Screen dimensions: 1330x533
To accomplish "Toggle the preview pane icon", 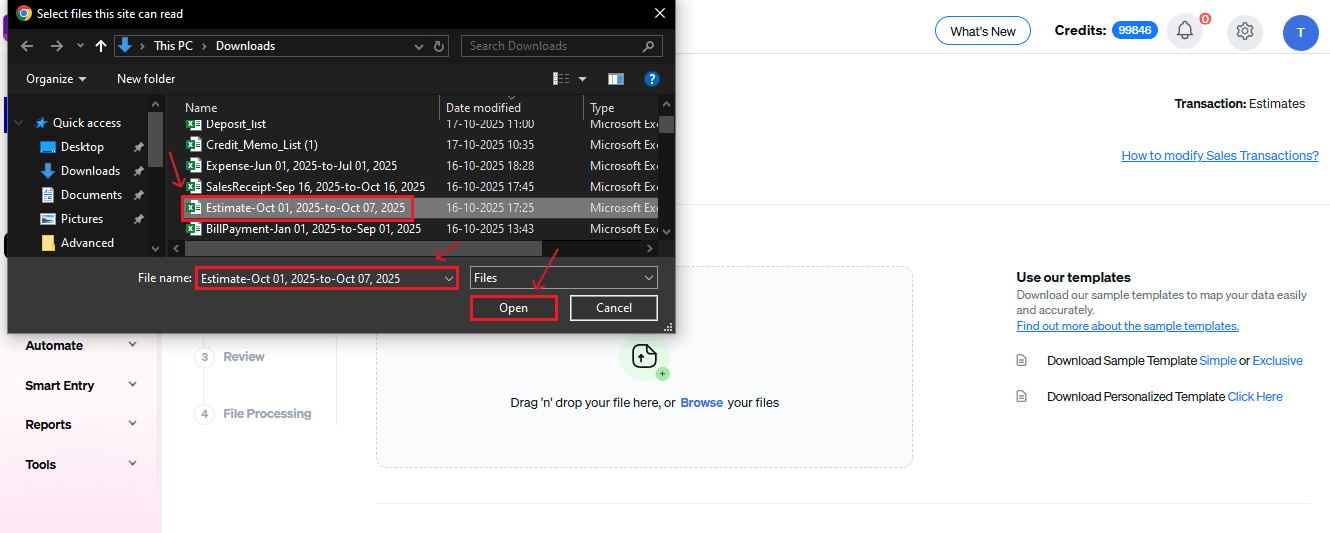I will (x=616, y=79).
